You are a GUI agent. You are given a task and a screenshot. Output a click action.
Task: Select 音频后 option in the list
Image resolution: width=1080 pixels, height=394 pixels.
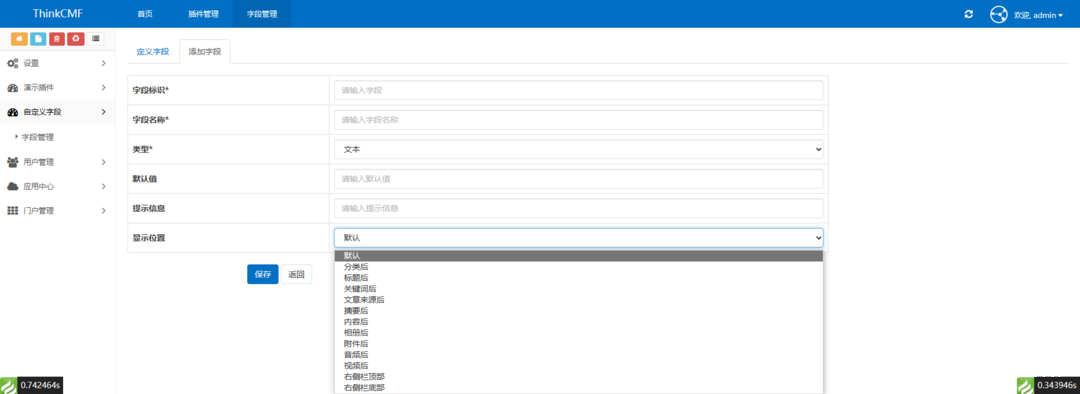tap(579, 355)
